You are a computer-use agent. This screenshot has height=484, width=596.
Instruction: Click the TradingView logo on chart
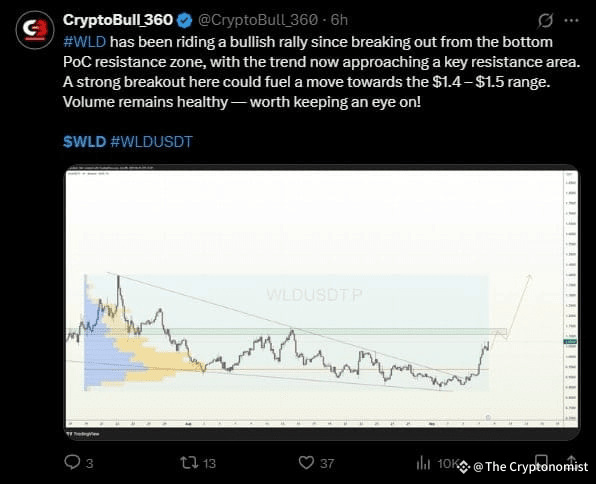coord(83,434)
